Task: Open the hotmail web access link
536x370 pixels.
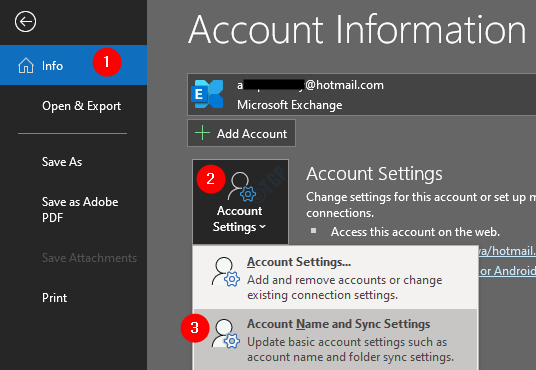Action: [507, 251]
